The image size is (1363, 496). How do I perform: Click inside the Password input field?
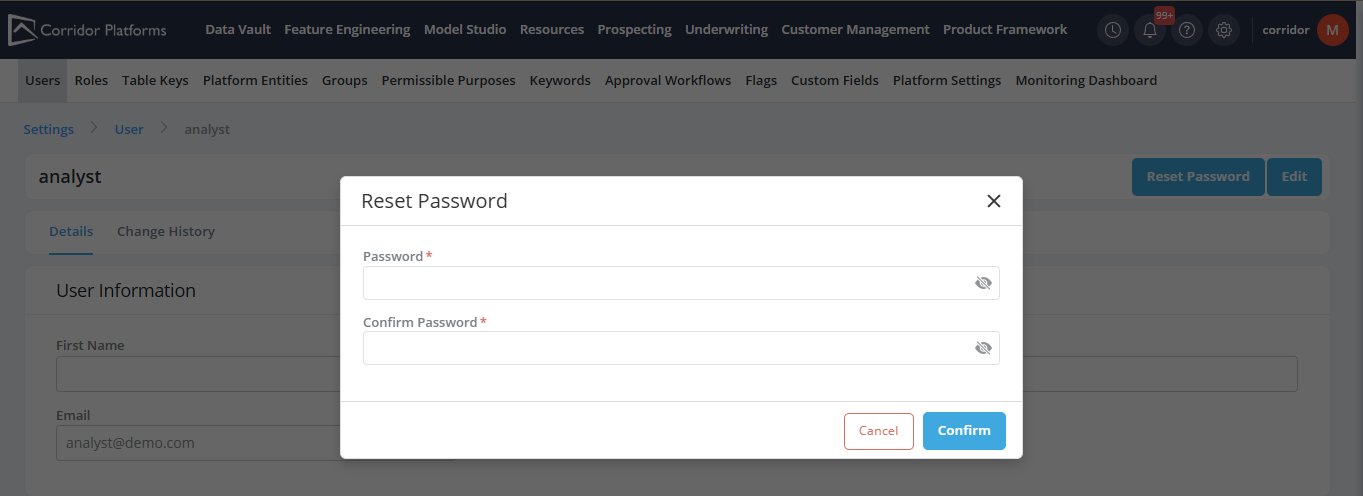[x=665, y=283]
